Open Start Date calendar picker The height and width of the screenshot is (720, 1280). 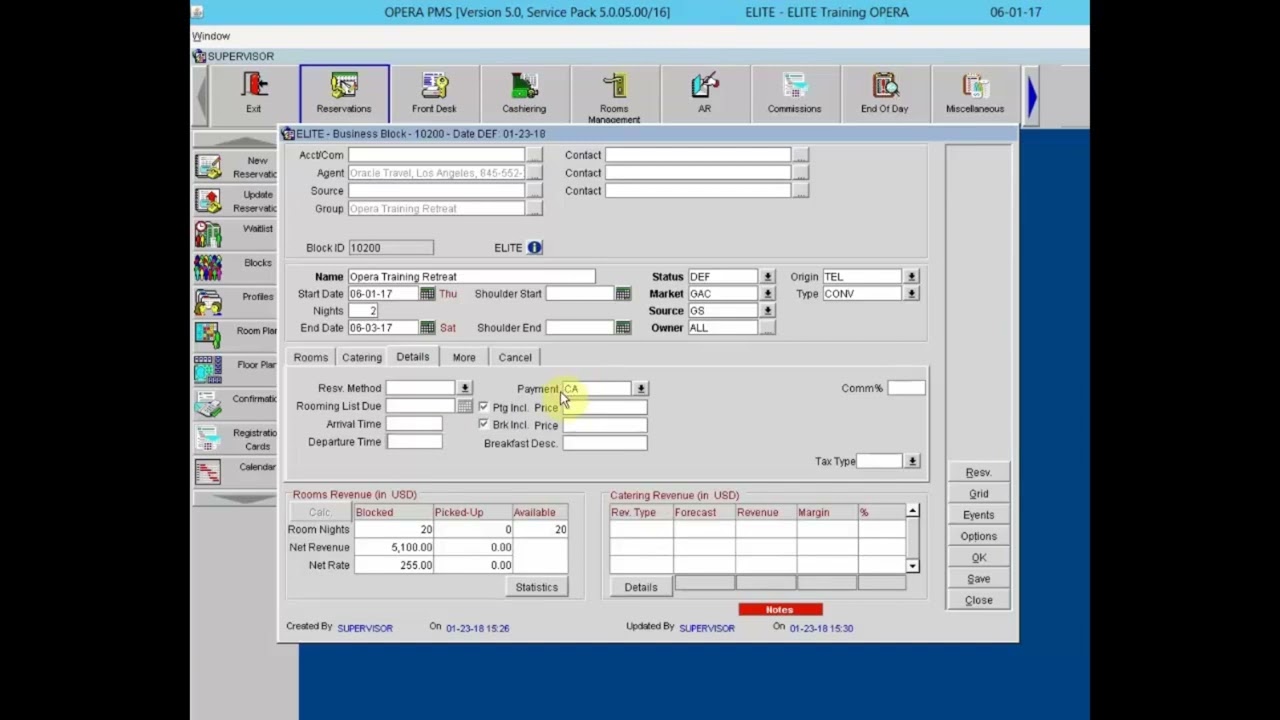click(x=428, y=294)
